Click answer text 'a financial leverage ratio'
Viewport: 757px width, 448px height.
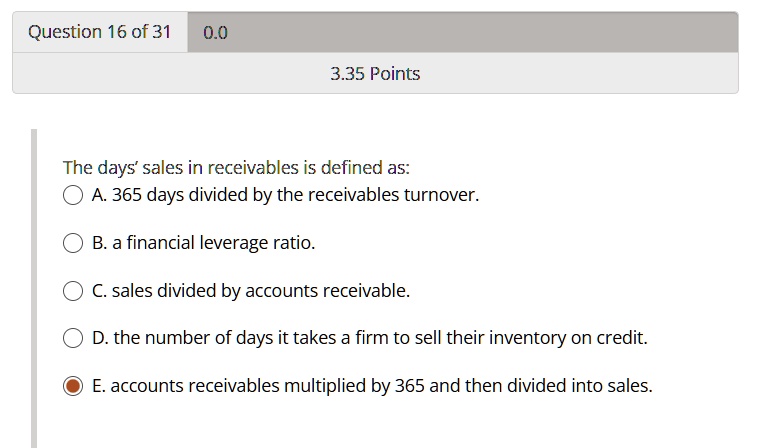213,243
